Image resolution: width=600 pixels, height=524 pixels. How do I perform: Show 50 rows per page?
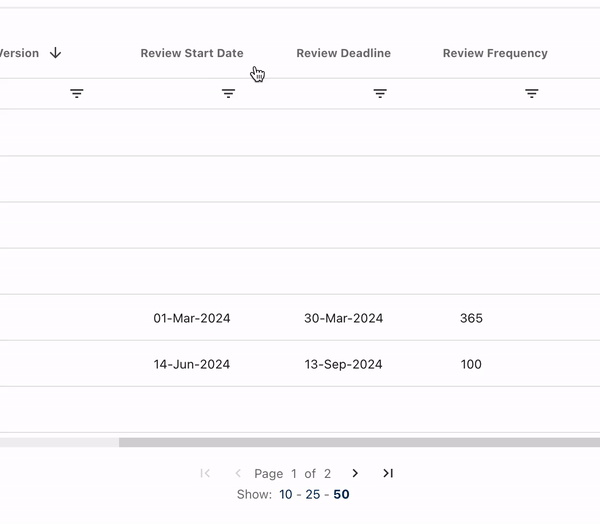(x=341, y=494)
